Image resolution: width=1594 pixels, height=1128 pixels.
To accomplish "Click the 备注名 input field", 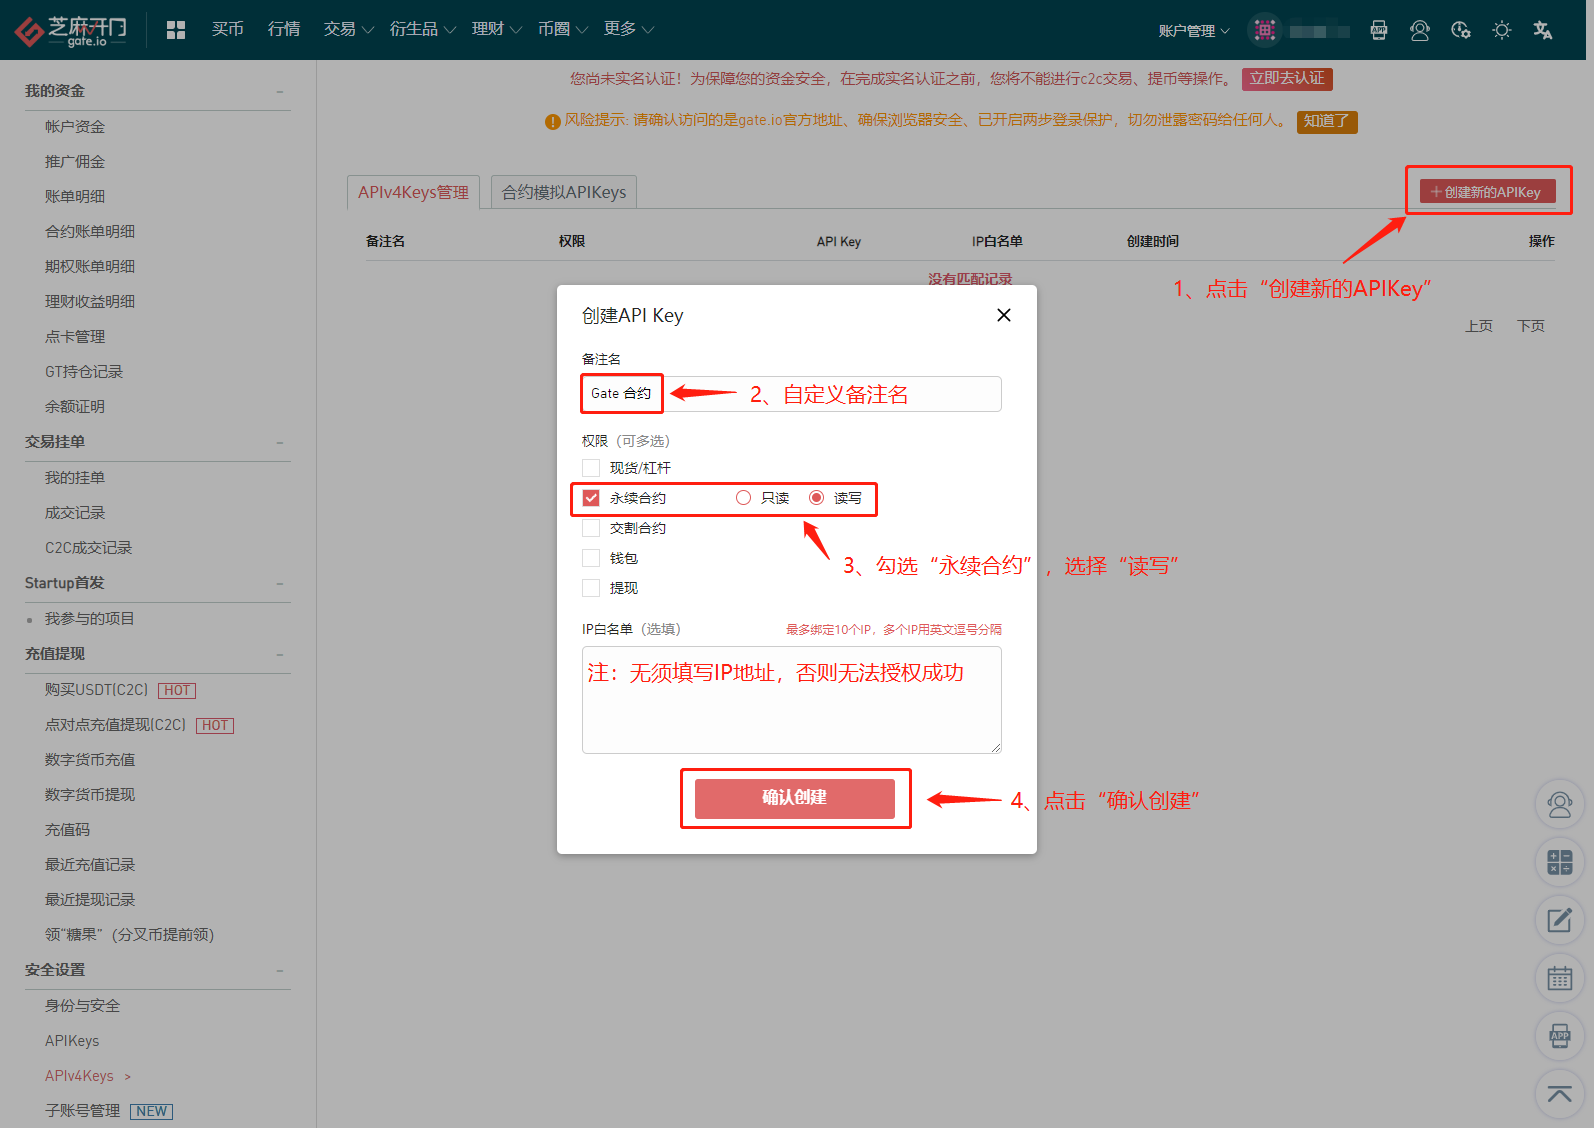I will 792,394.
